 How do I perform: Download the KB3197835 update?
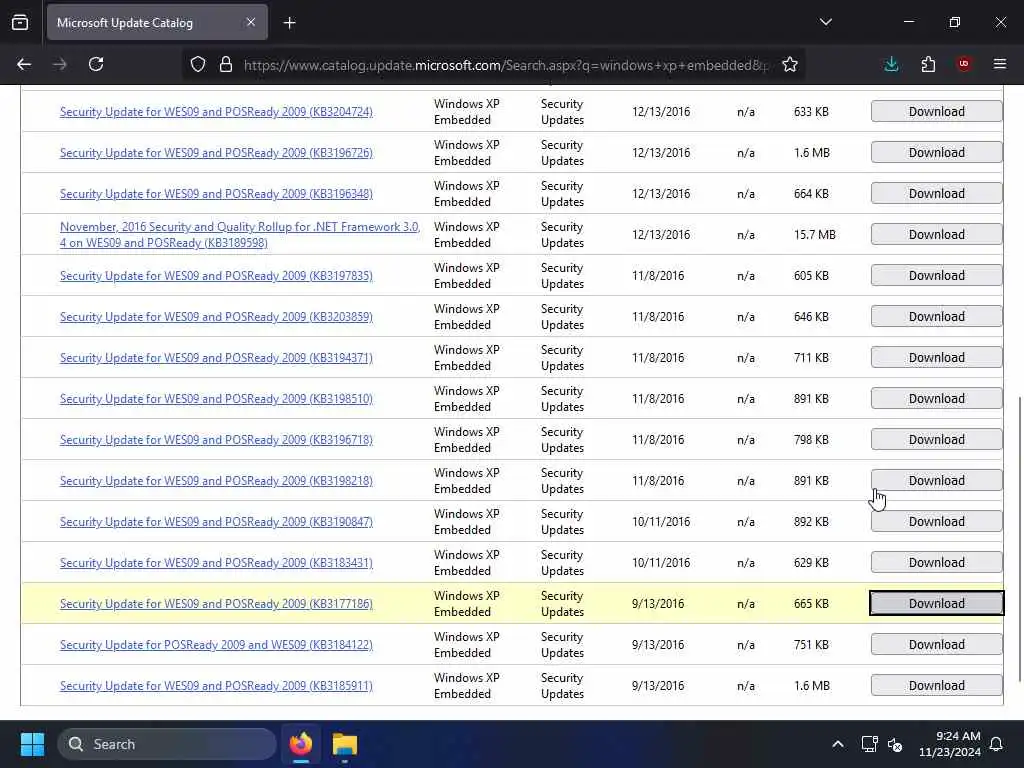point(936,276)
